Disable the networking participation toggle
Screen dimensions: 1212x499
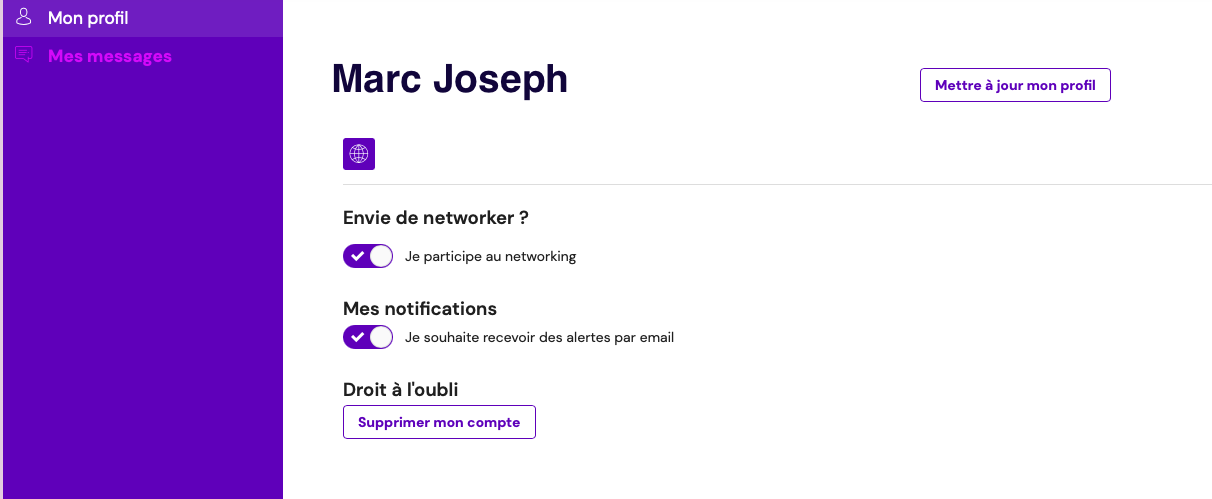click(368, 256)
